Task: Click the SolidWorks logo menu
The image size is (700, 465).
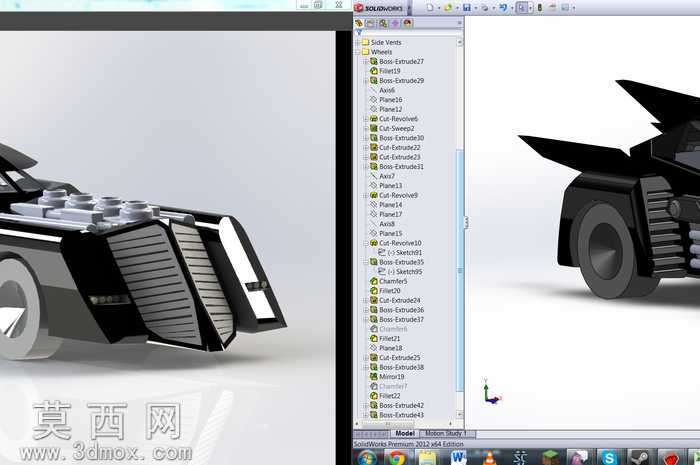Action: coord(379,8)
